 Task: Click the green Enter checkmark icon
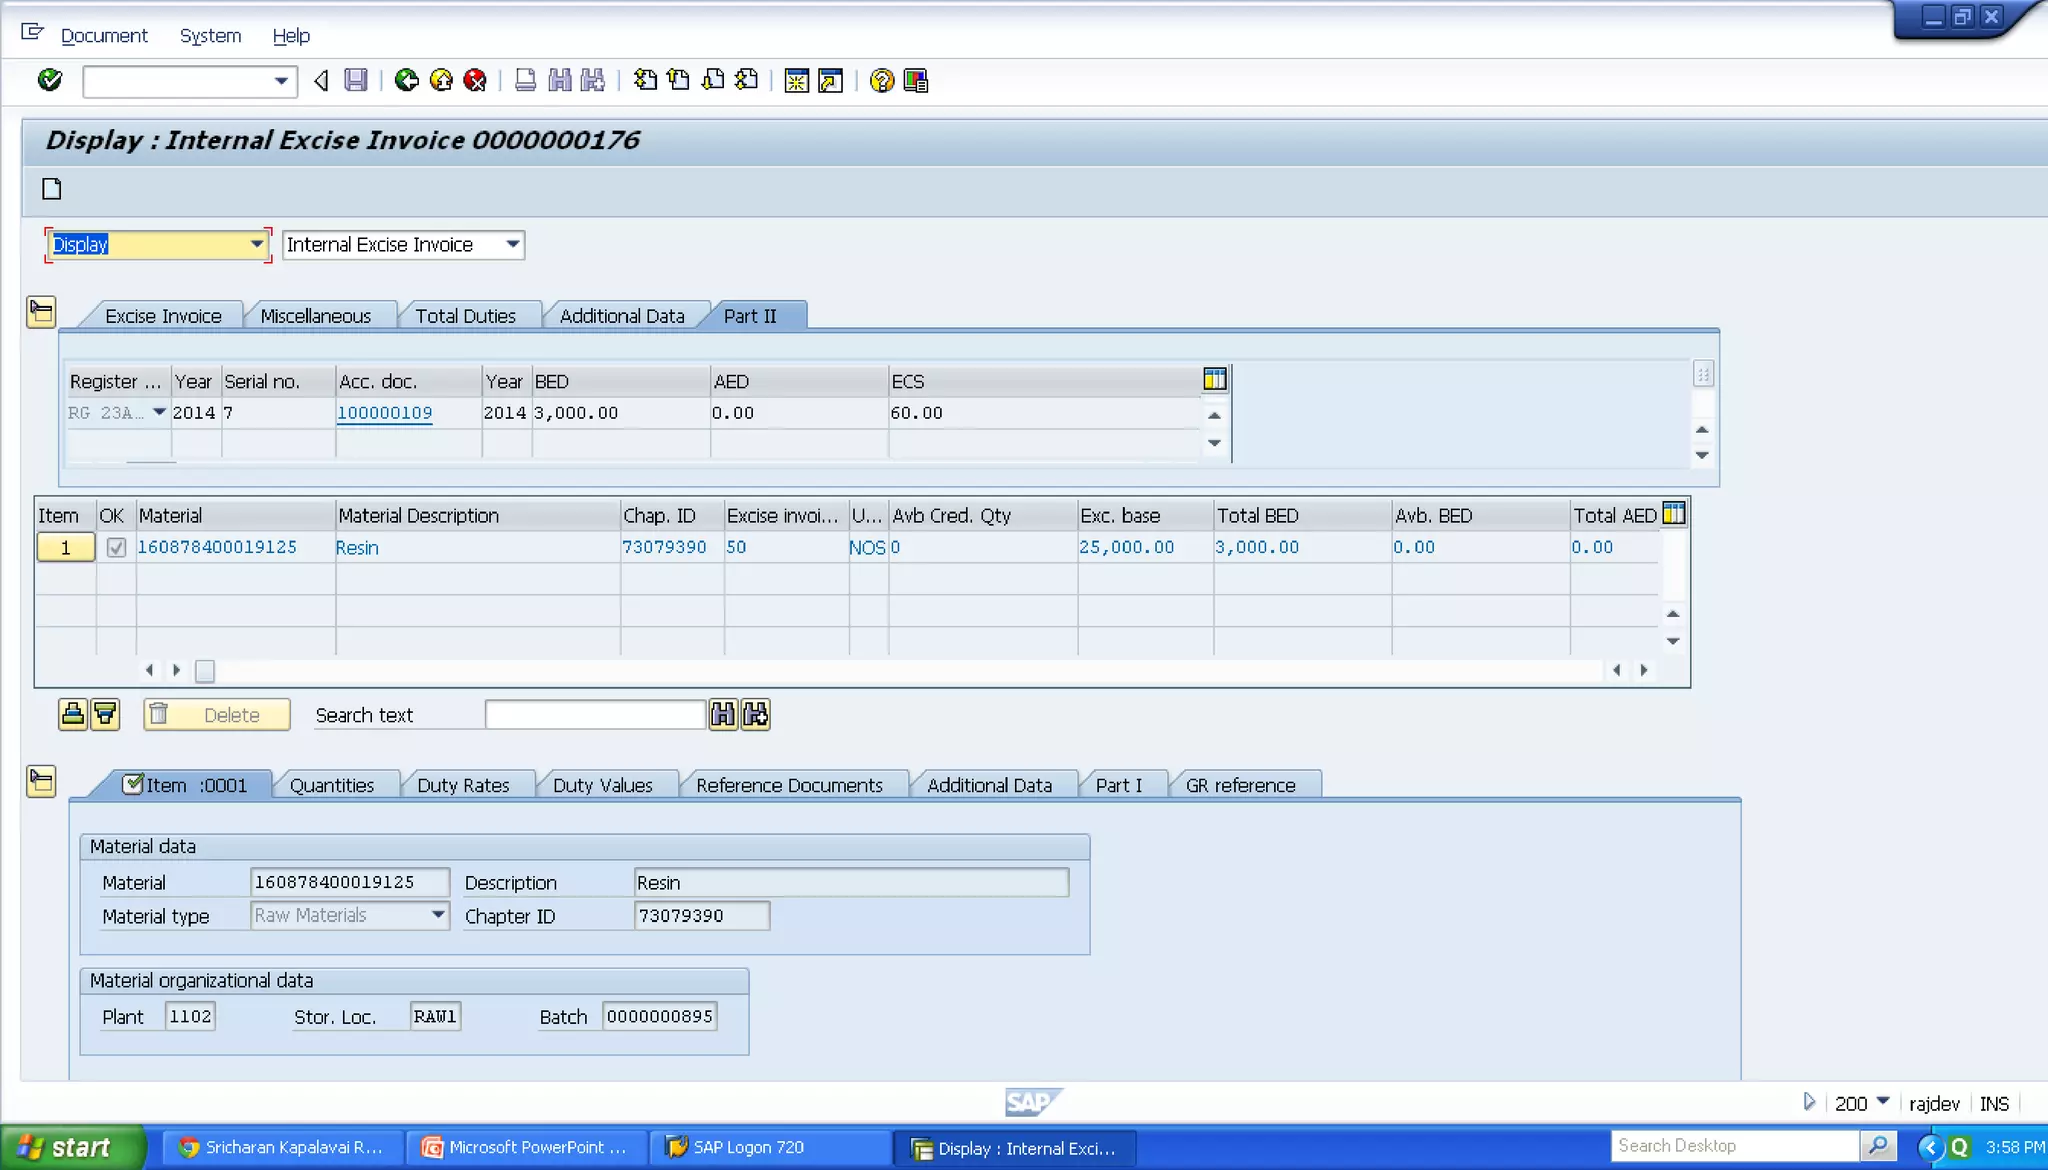(50, 80)
